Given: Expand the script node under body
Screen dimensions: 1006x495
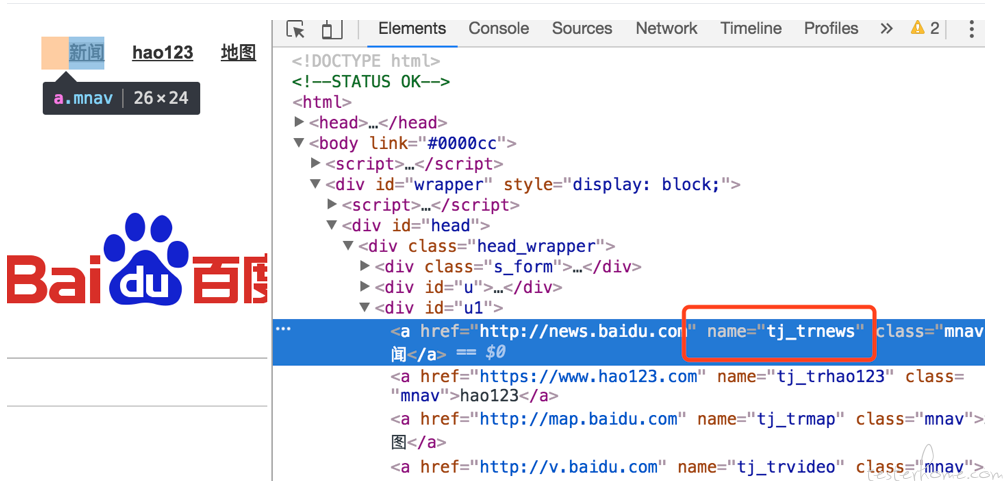Looking at the screenshot, I should 316,163.
